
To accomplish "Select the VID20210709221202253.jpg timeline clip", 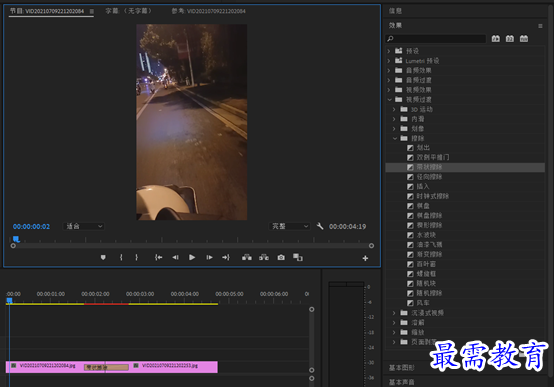I will 173,367.
